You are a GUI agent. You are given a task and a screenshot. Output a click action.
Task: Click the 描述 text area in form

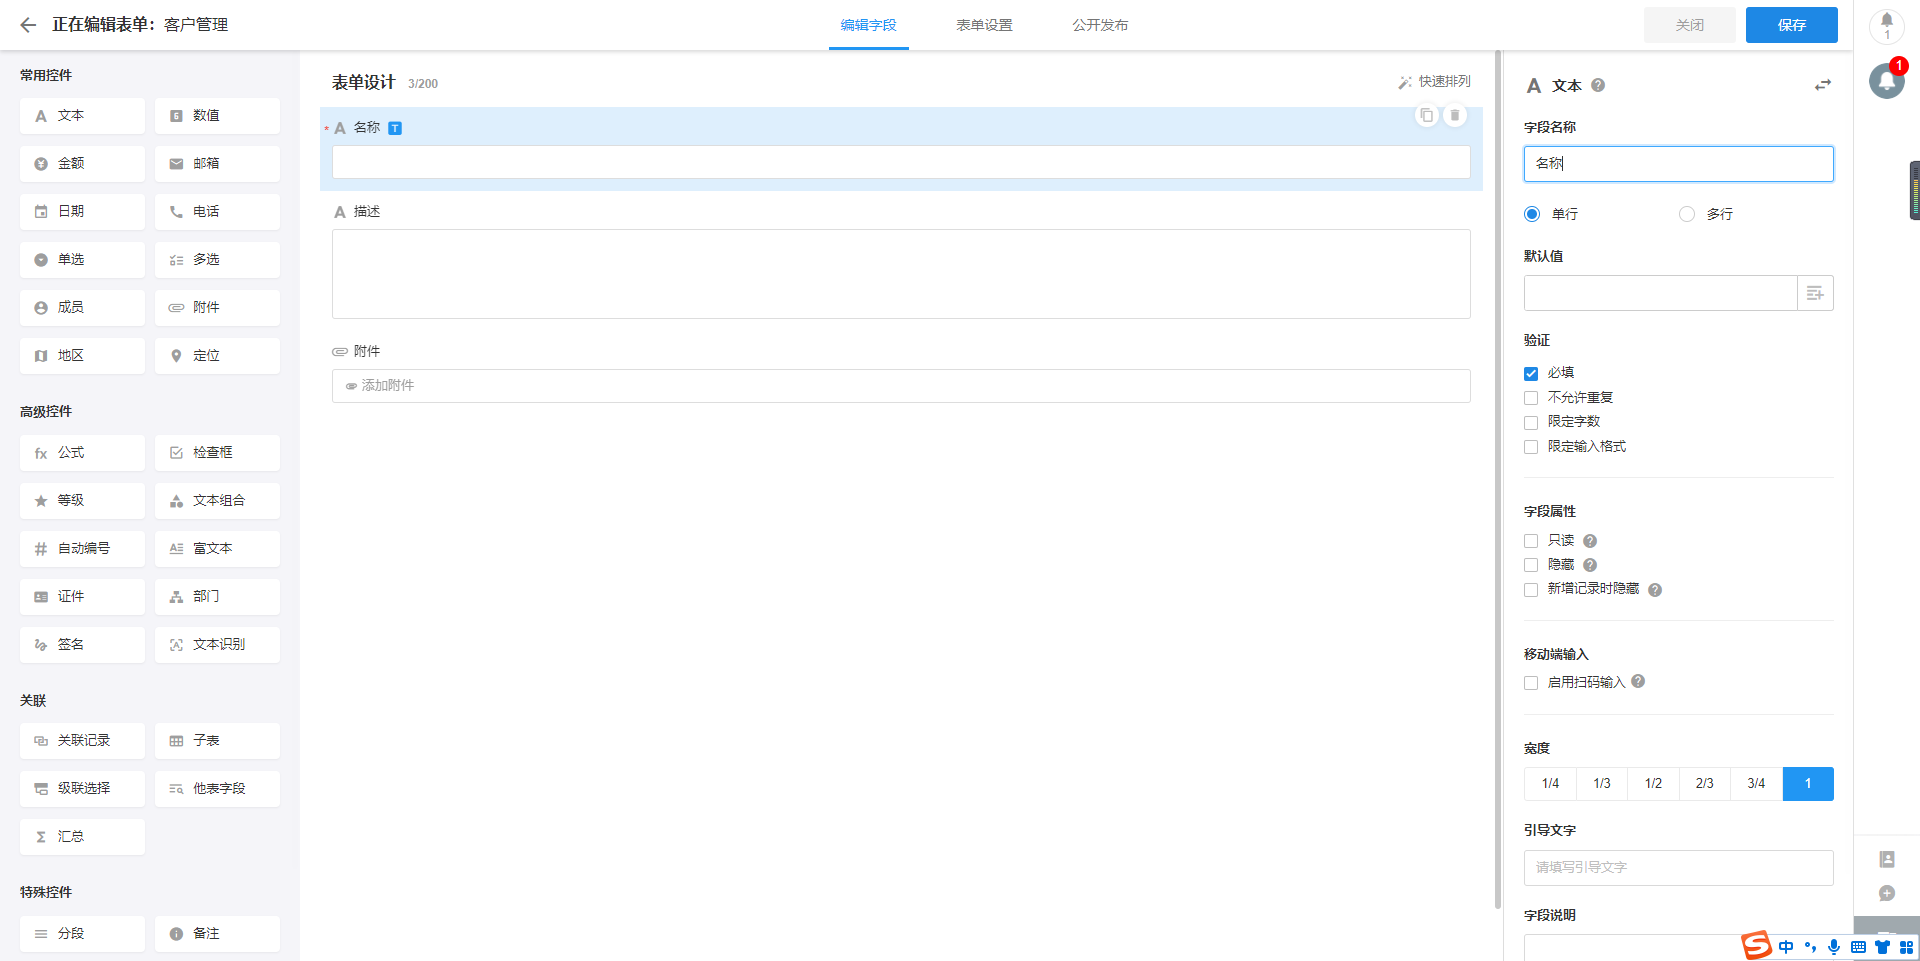click(901, 274)
